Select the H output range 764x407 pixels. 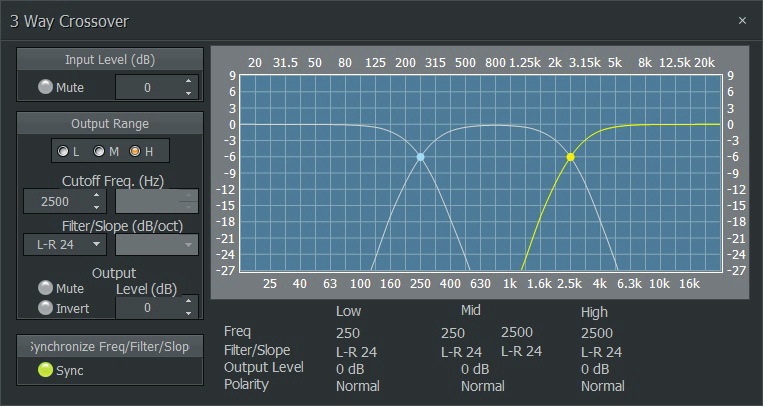click(136, 151)
